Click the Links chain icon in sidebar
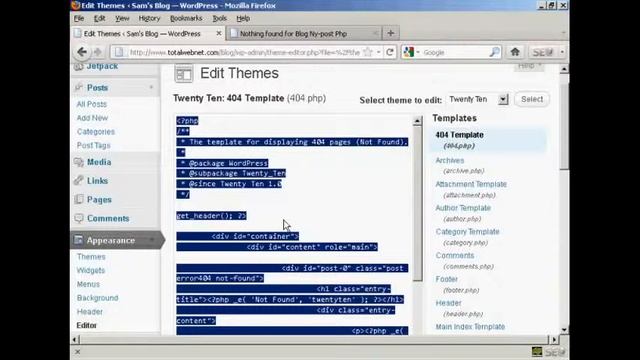 [79, 180]
